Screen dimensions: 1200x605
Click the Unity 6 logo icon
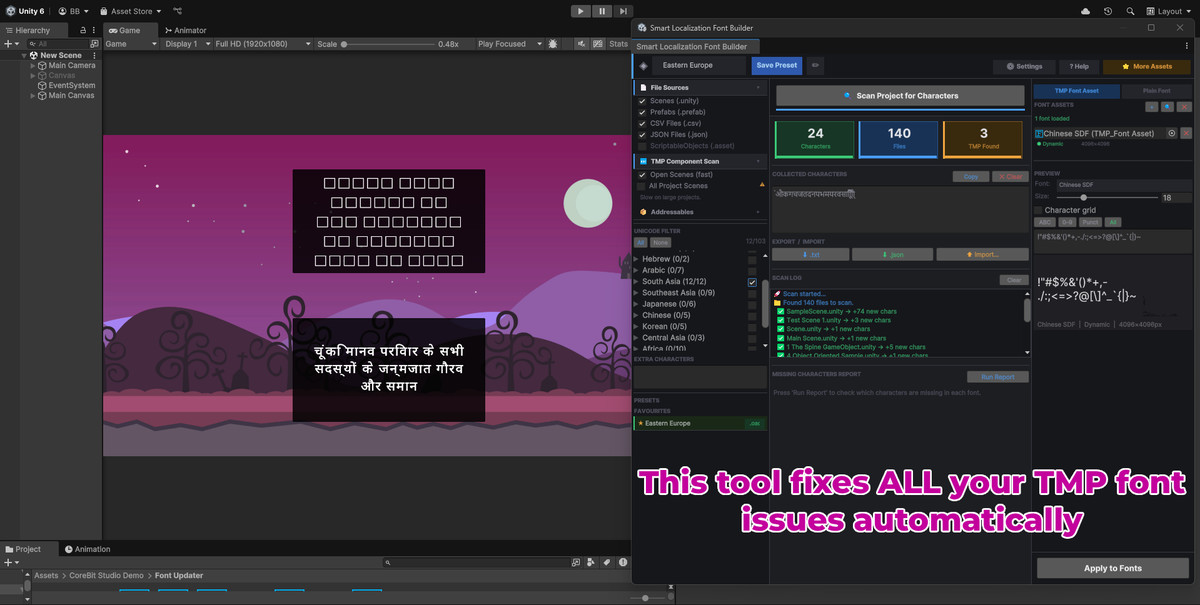[9, 11]
